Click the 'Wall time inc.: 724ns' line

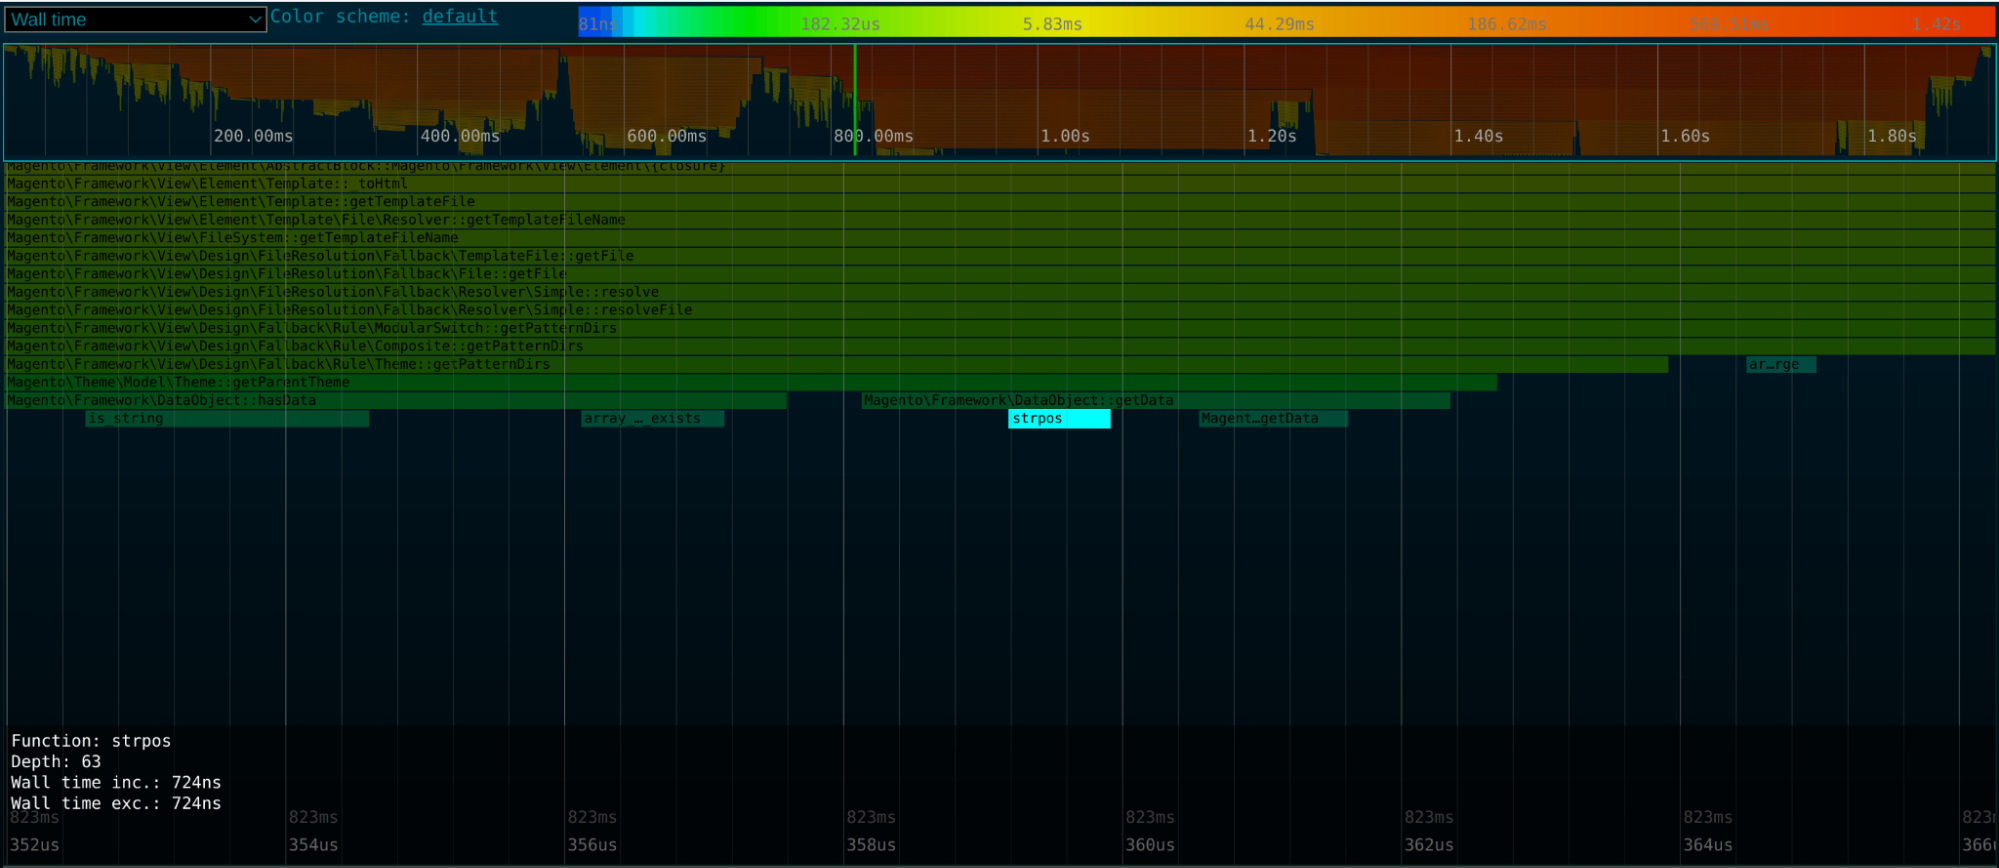pyautogui.click(x=116, y=783)
